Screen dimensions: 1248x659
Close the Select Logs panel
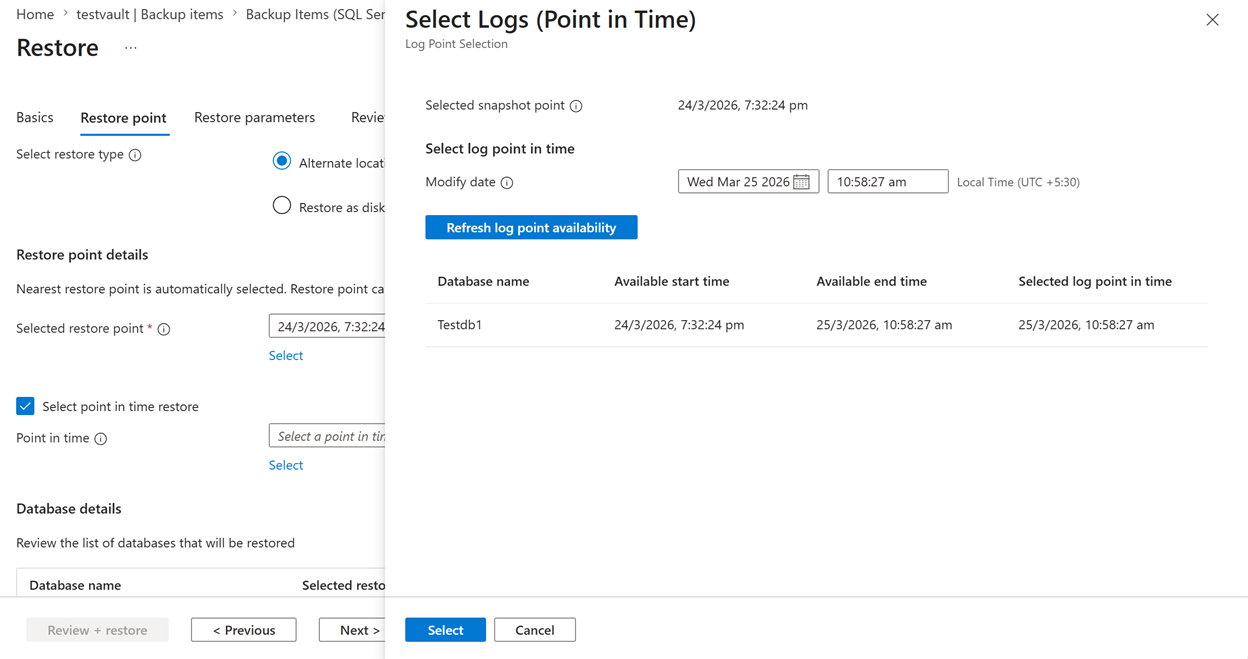1212,20
